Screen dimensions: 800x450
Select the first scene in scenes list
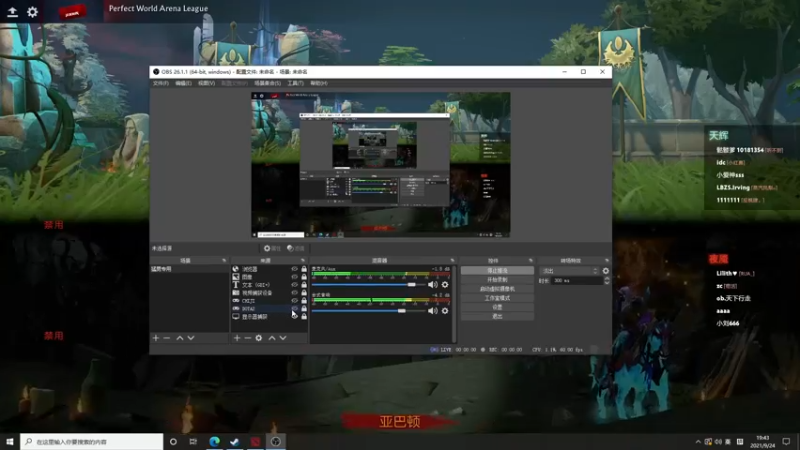189,269
